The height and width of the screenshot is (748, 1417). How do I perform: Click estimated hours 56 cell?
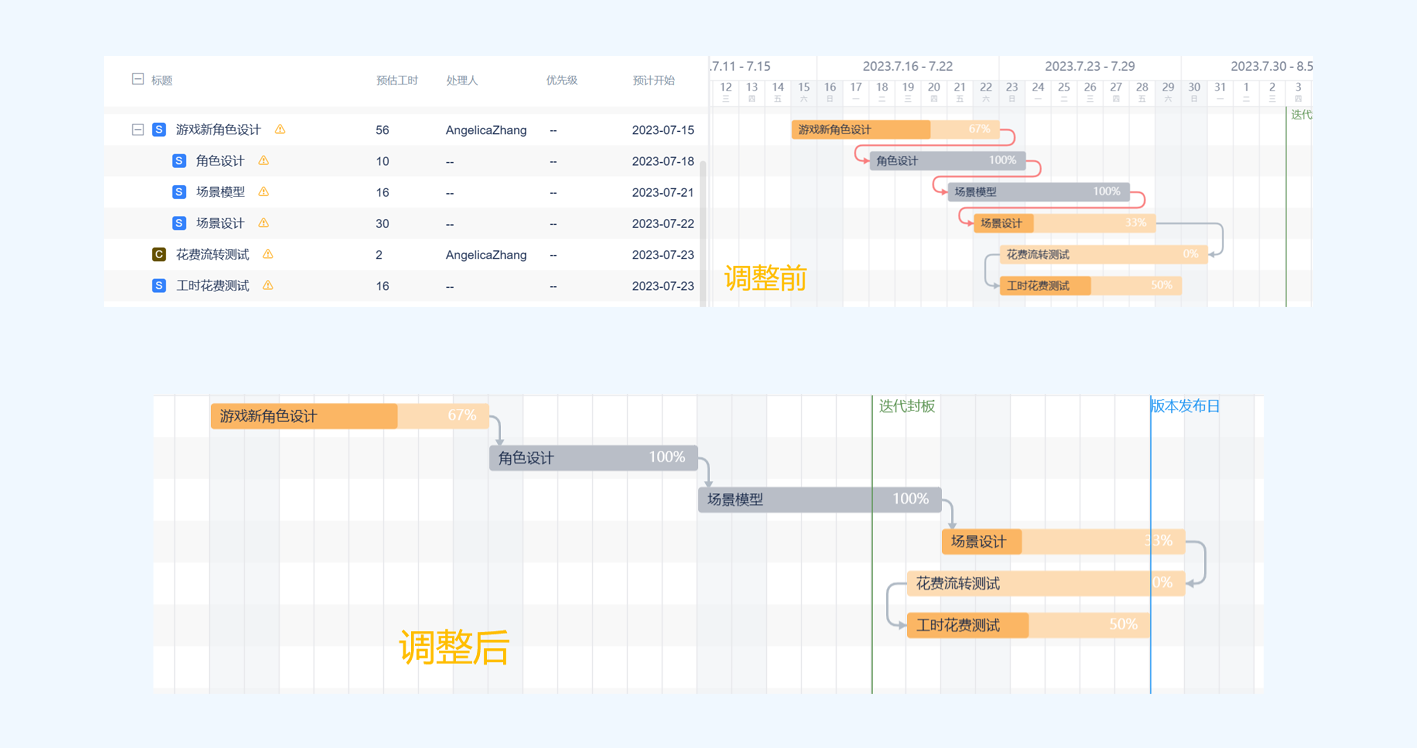click(382, 130)
